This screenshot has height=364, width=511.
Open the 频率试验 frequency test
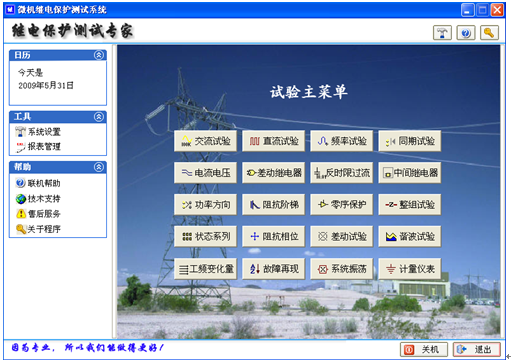[x=342, y=141]
